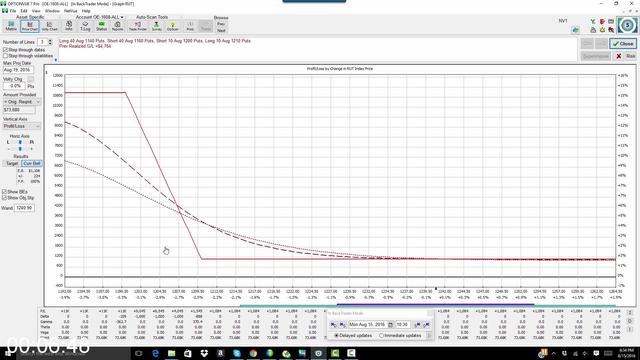Open the Account OE-1608-ALL dropdown
The height and width of the screenshot is (360, 640).
pyautogui.click(x=100, y=17)
